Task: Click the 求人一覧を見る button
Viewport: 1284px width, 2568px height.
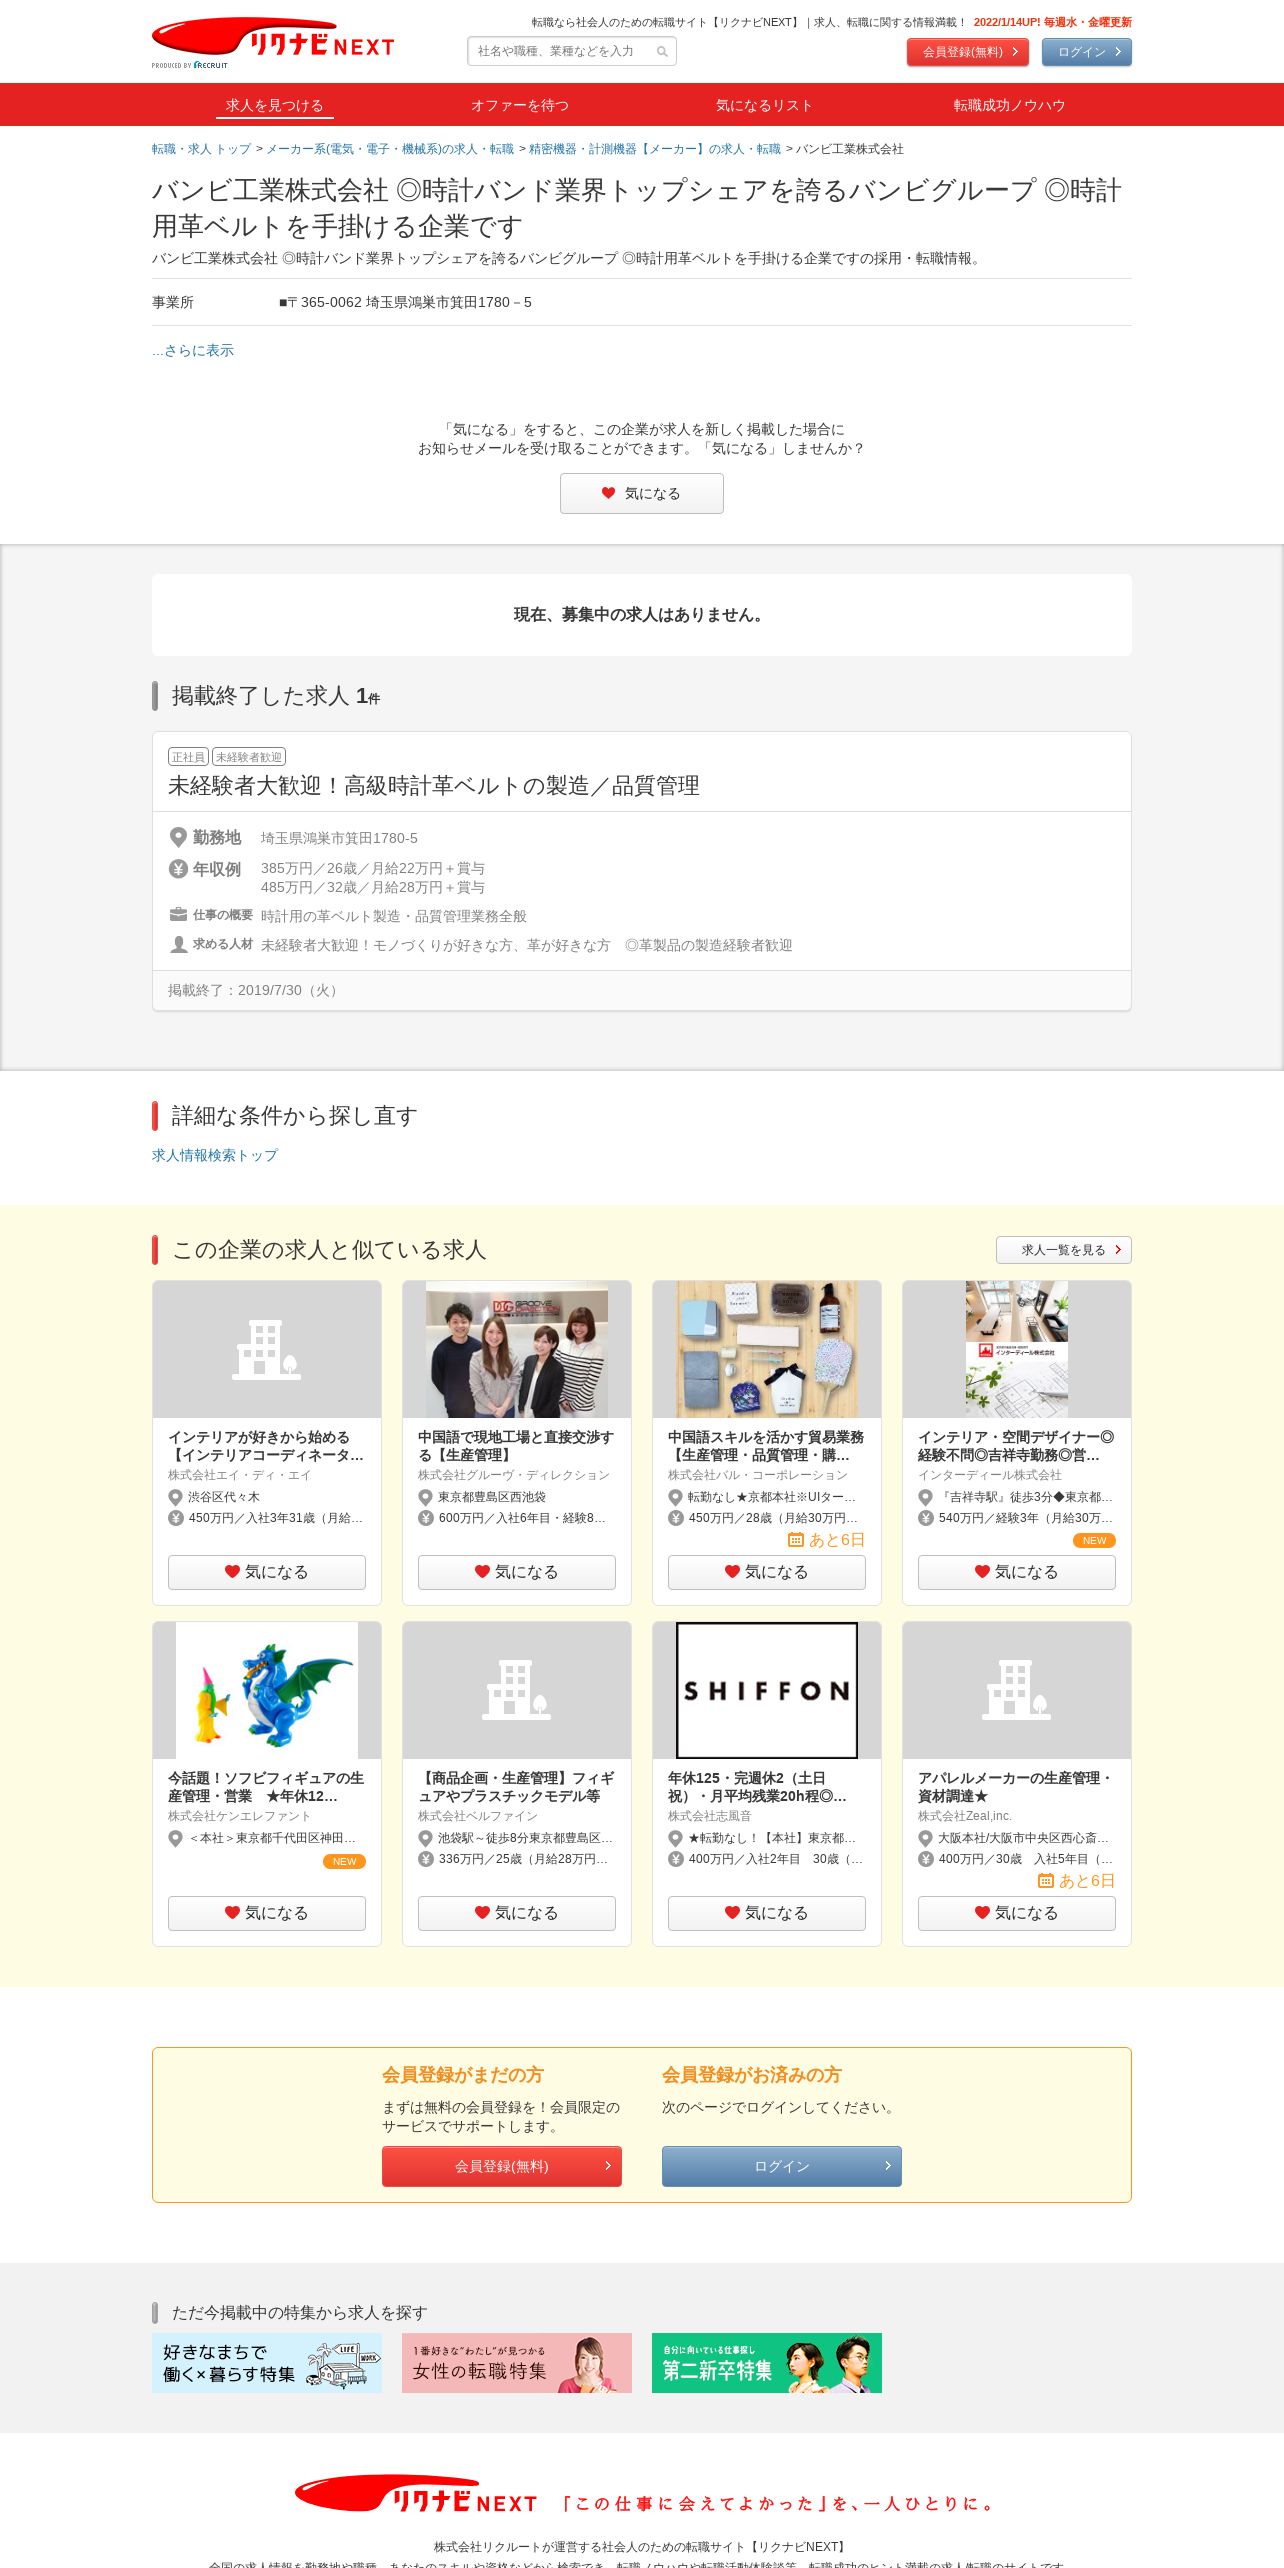Action: pos(1064,1250)
